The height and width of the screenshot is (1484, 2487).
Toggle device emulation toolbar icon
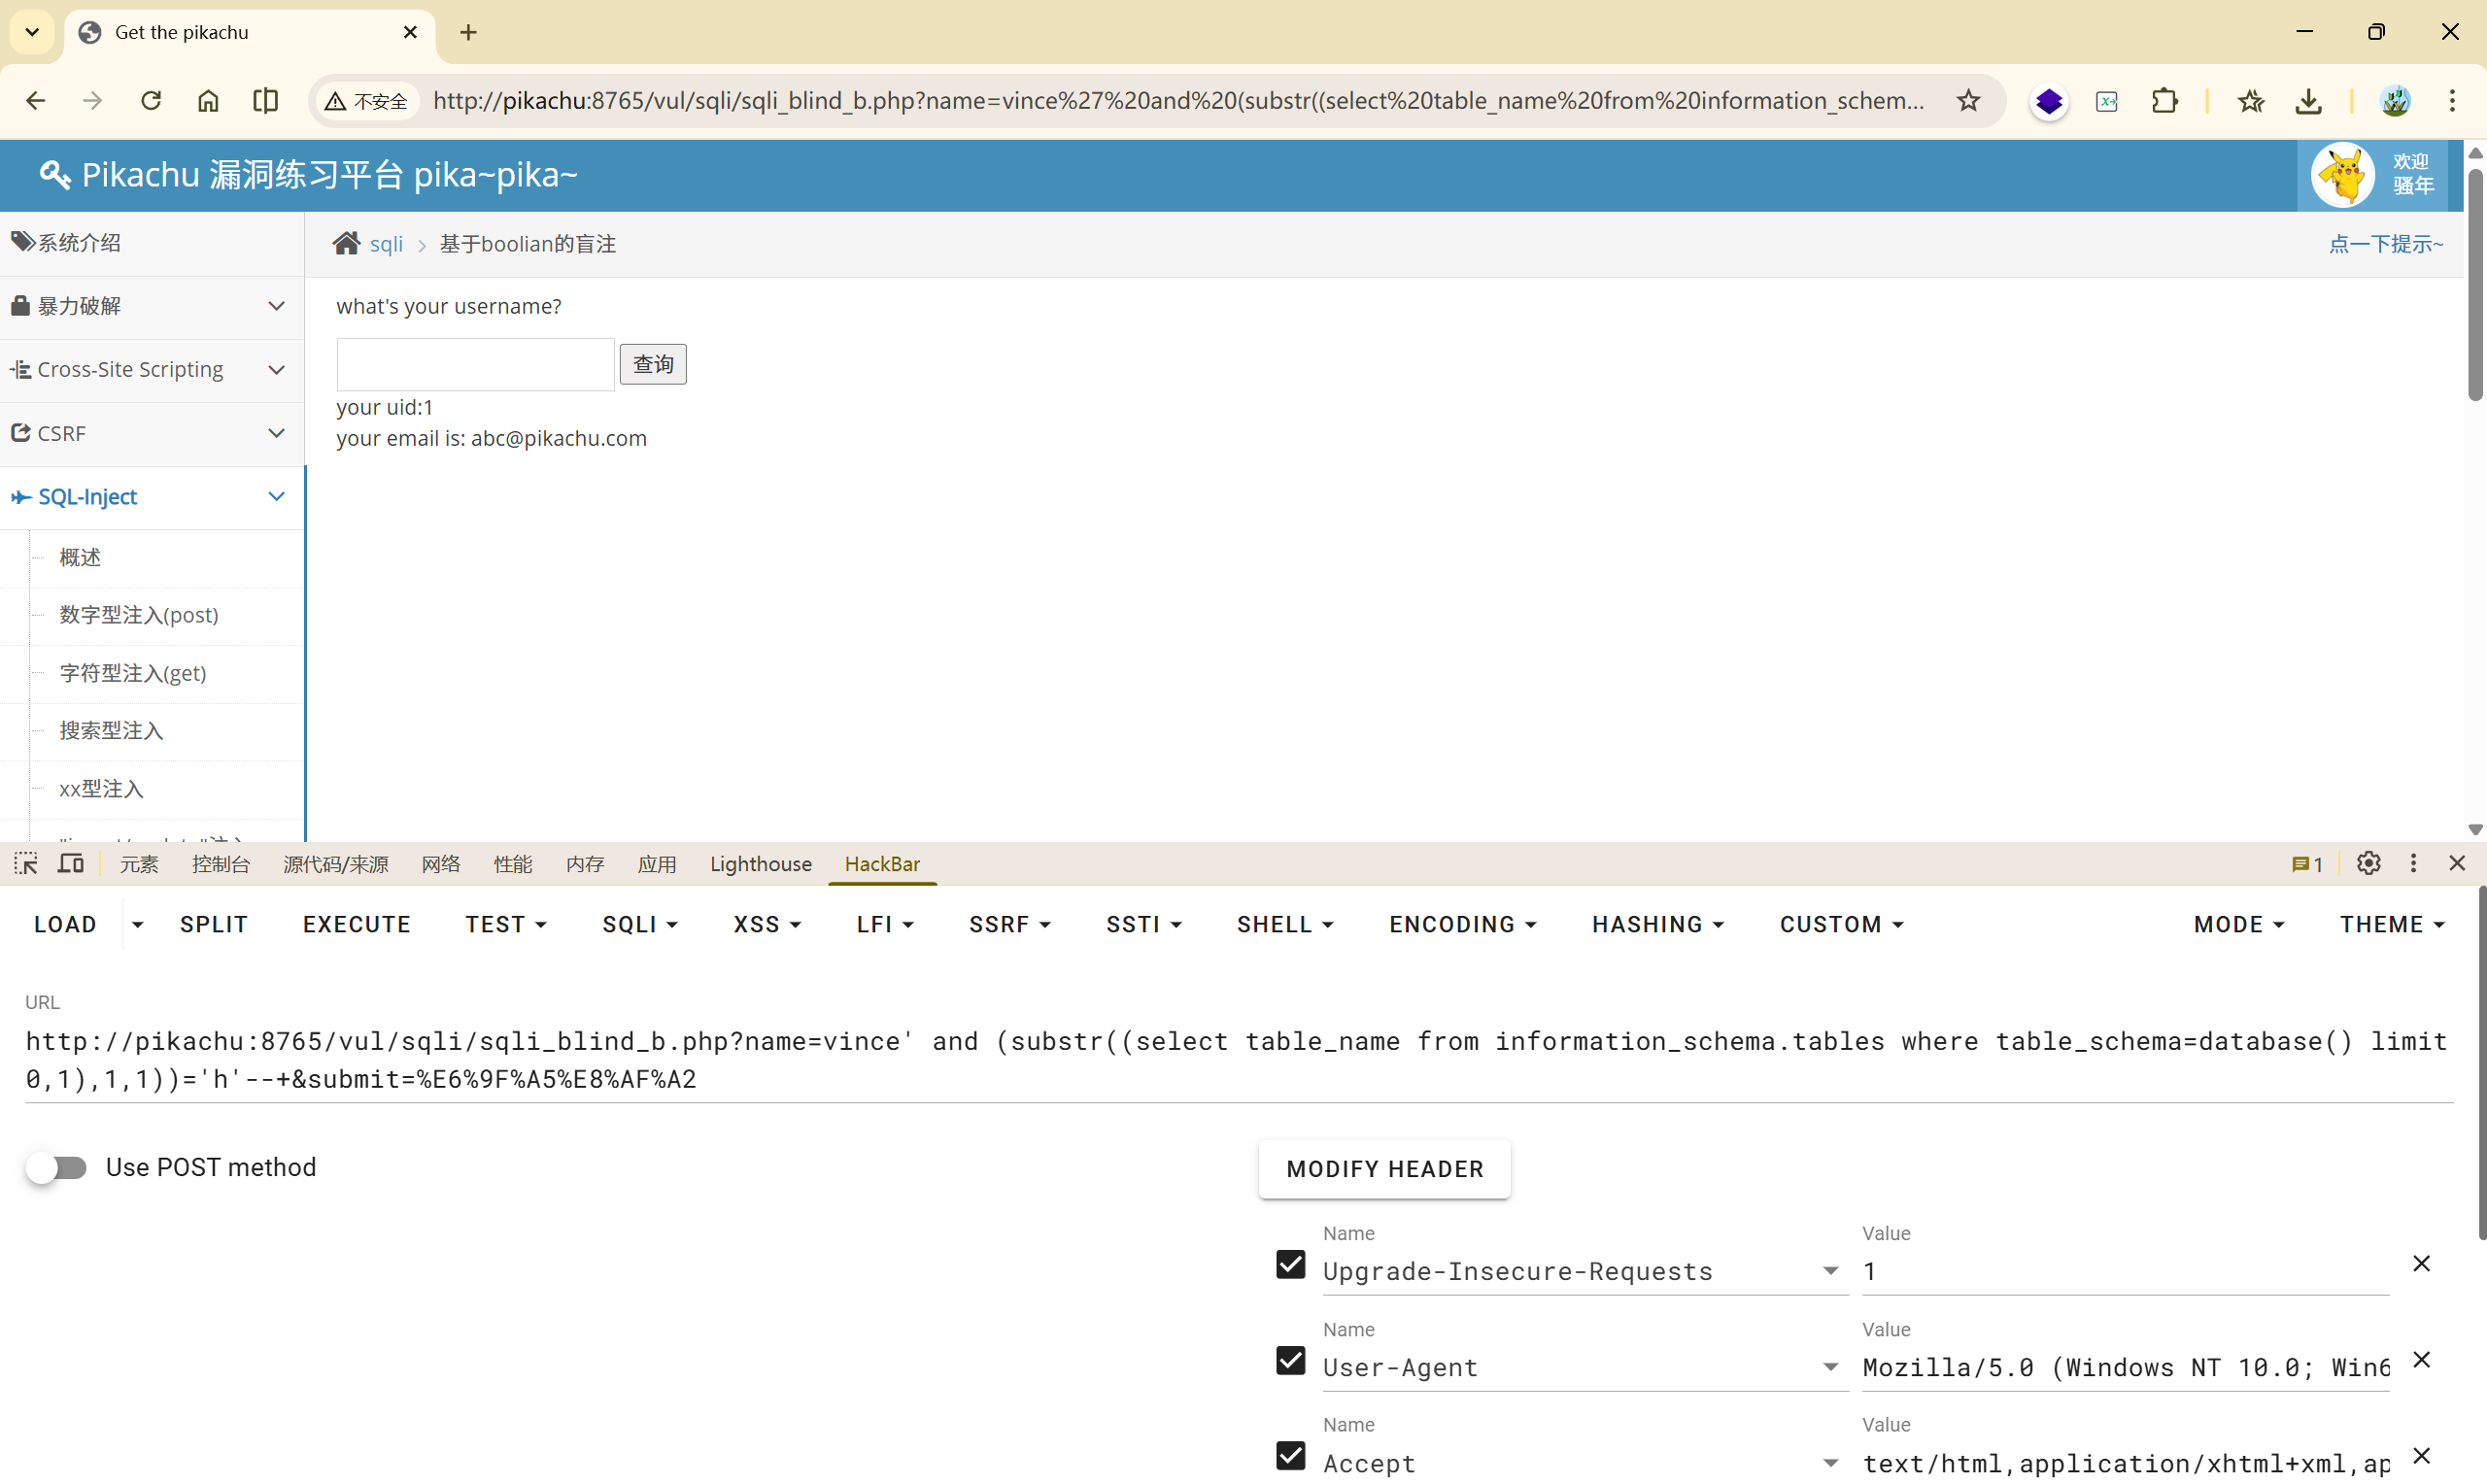tap(70, 863)
